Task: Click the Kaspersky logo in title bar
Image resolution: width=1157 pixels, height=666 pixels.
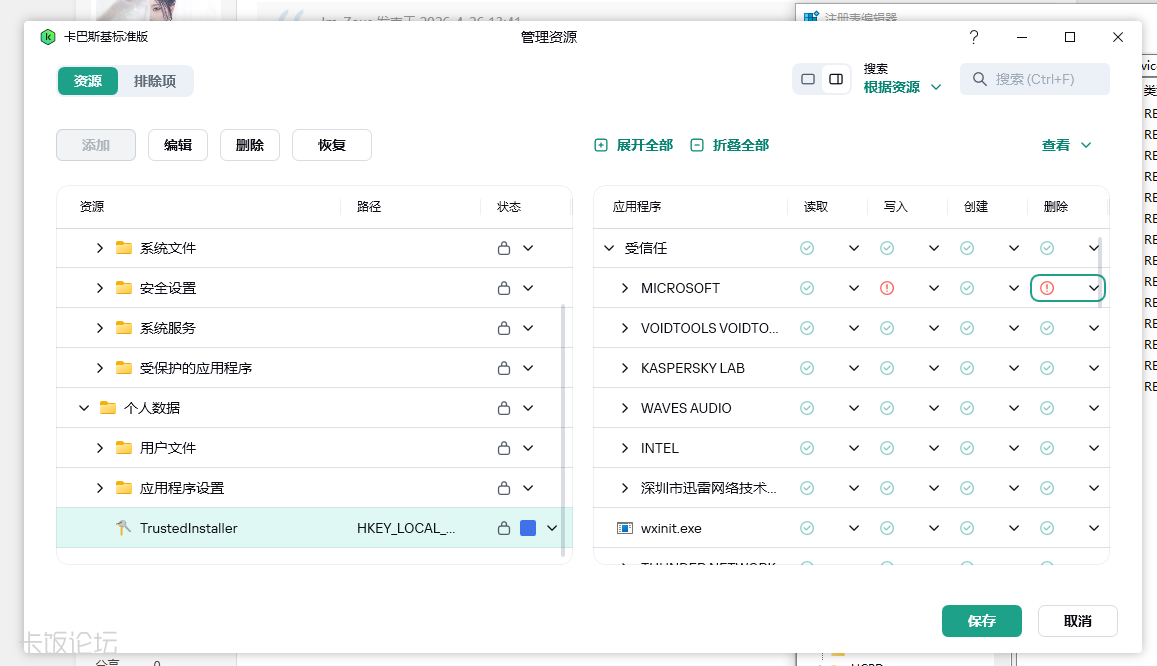Action: 48,37
